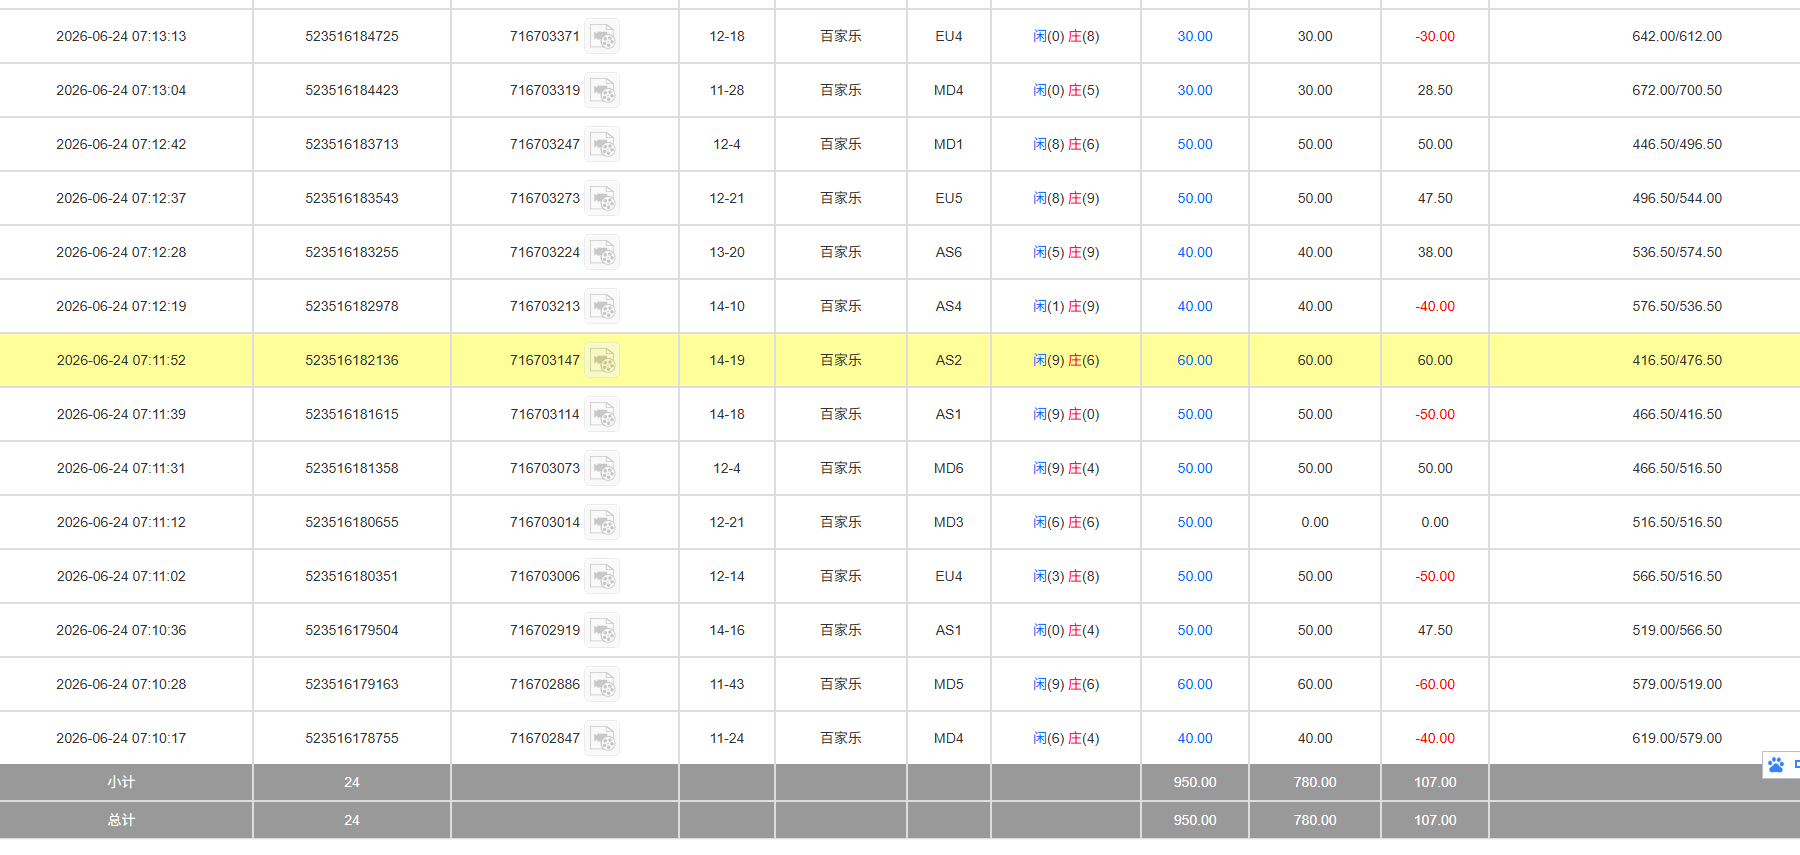Click the 总计 total label
Image resolution: width=1800 pixels, height=855 pixels.
tap(121, 820)
